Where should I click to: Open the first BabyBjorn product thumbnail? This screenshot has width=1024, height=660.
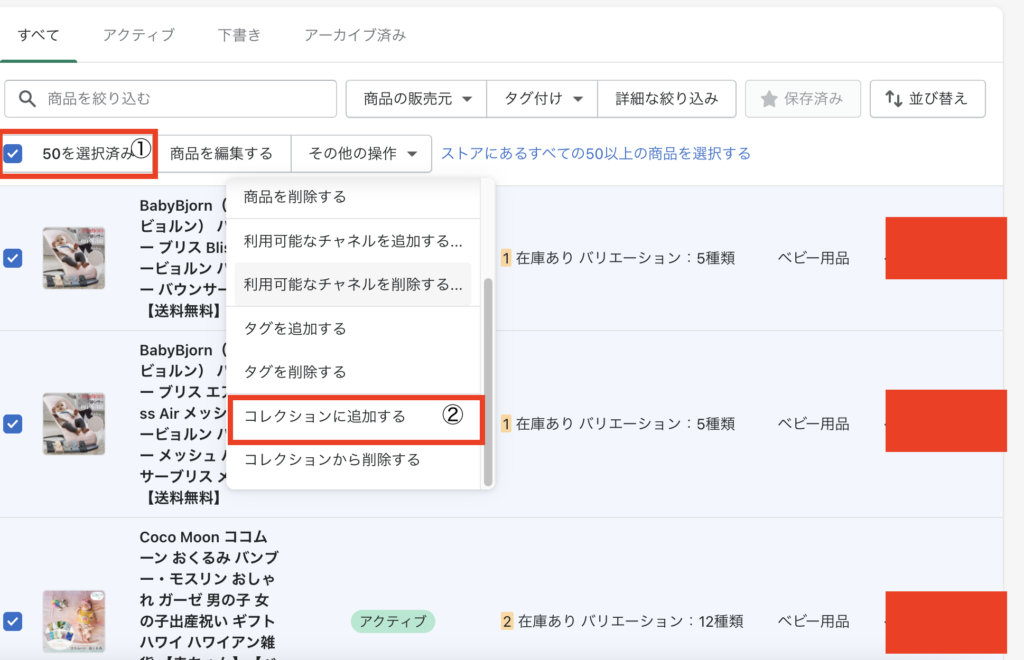click(x=73, y=258)
